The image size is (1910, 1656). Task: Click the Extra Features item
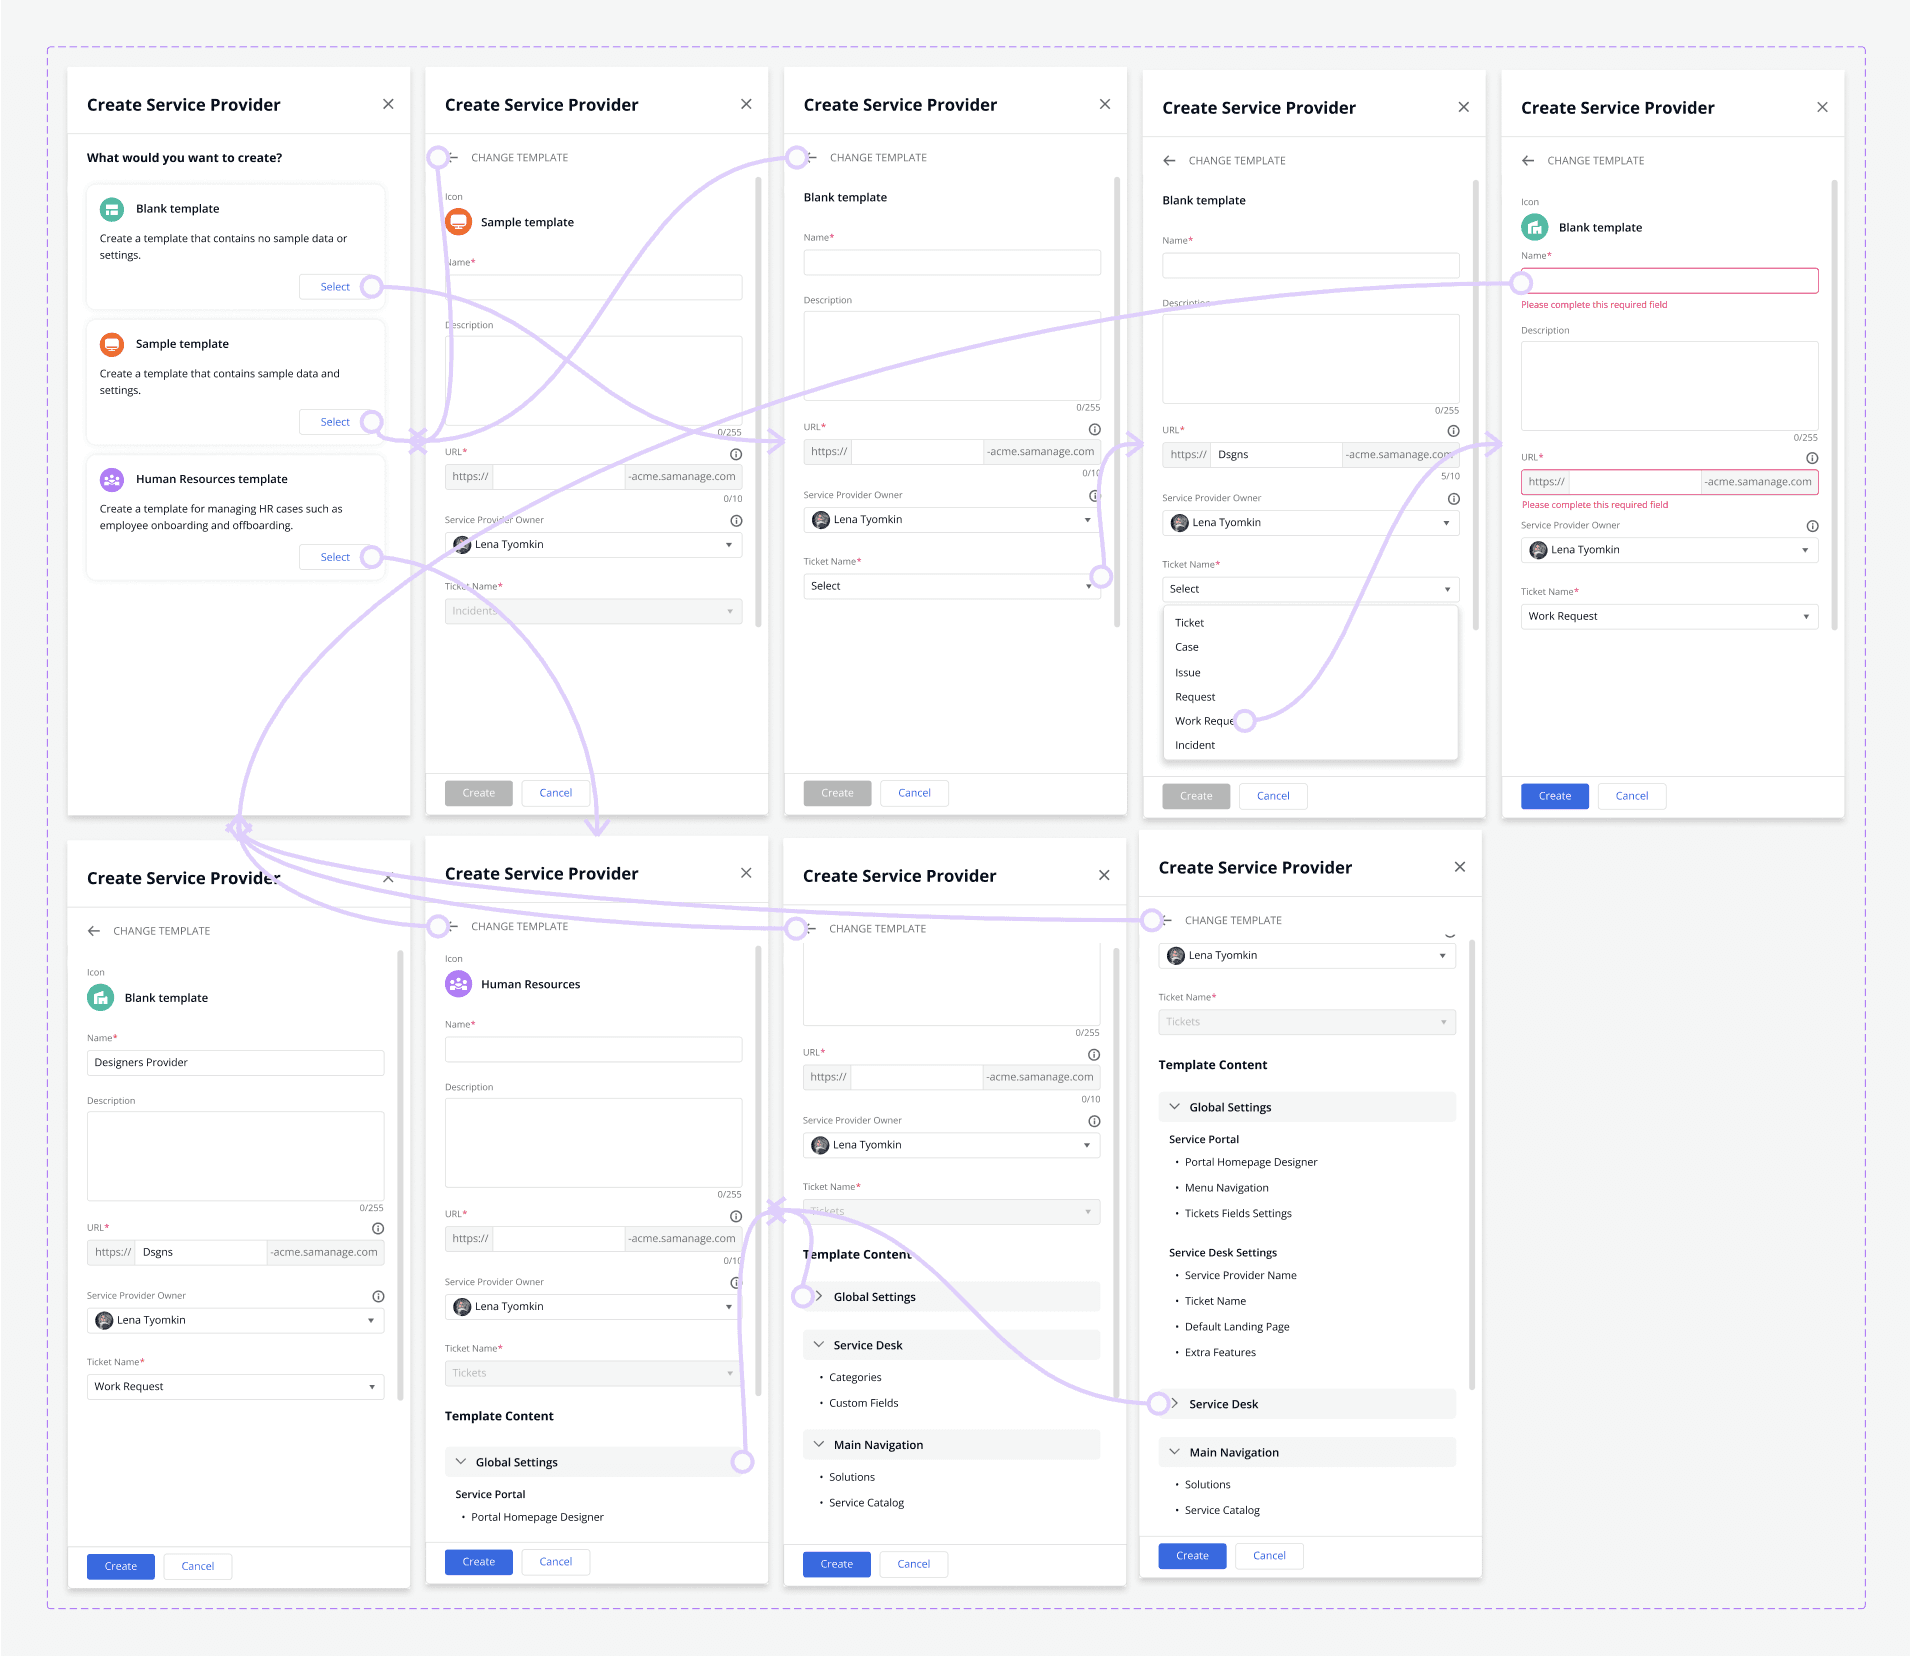point(1220,1353)
